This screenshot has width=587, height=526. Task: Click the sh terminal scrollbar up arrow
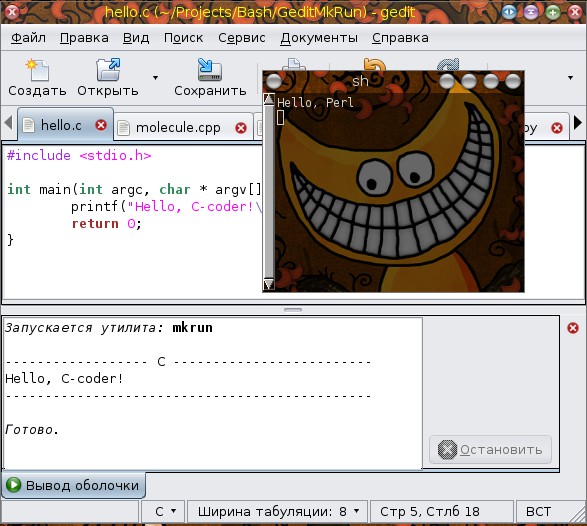269,99
